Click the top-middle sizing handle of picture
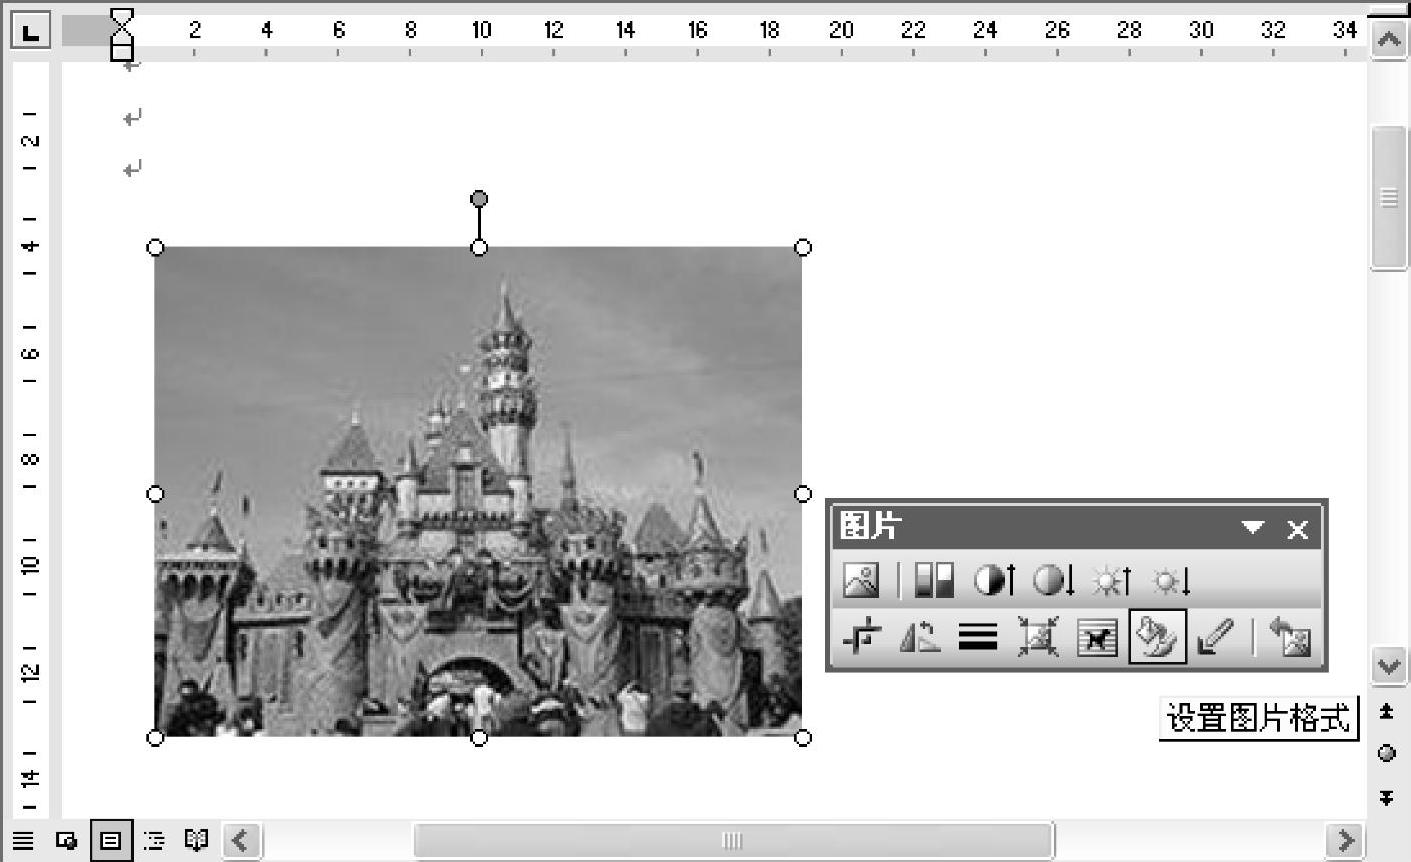 [x=479, y=247]
